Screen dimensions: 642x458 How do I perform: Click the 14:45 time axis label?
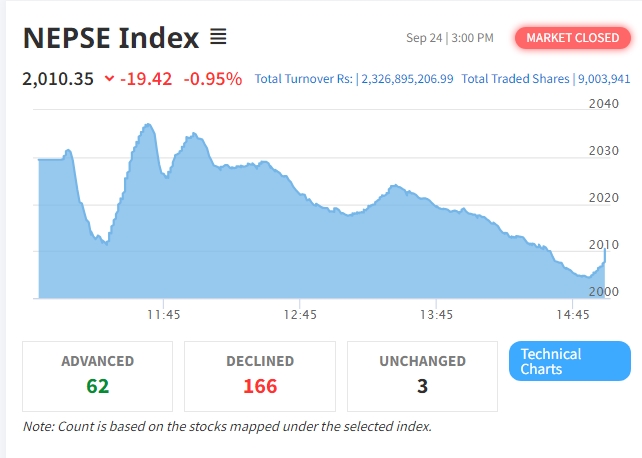click(x=572, y=314)
